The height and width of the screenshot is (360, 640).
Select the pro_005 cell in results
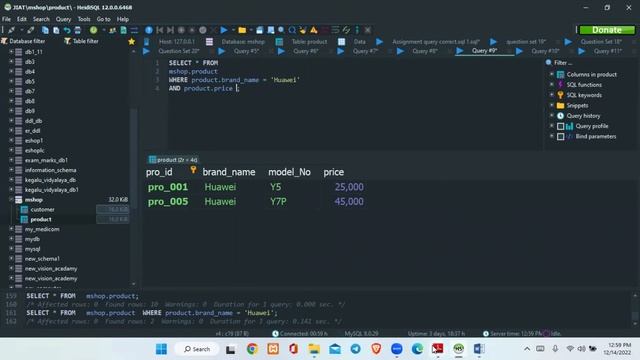click(168, 202)
